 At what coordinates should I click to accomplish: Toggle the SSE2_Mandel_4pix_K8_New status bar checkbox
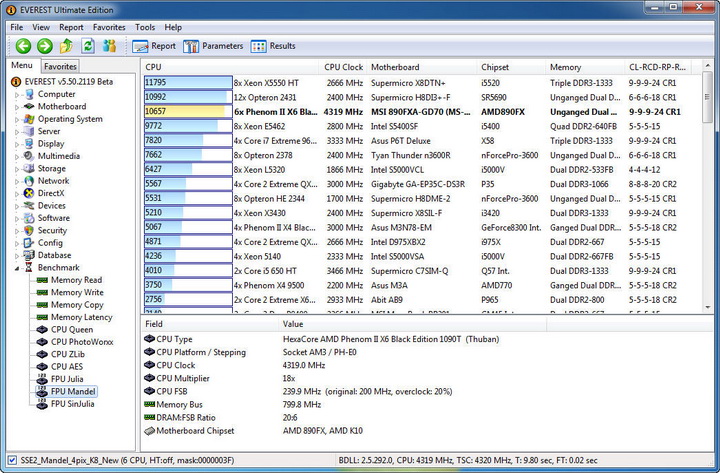point(12,460)
